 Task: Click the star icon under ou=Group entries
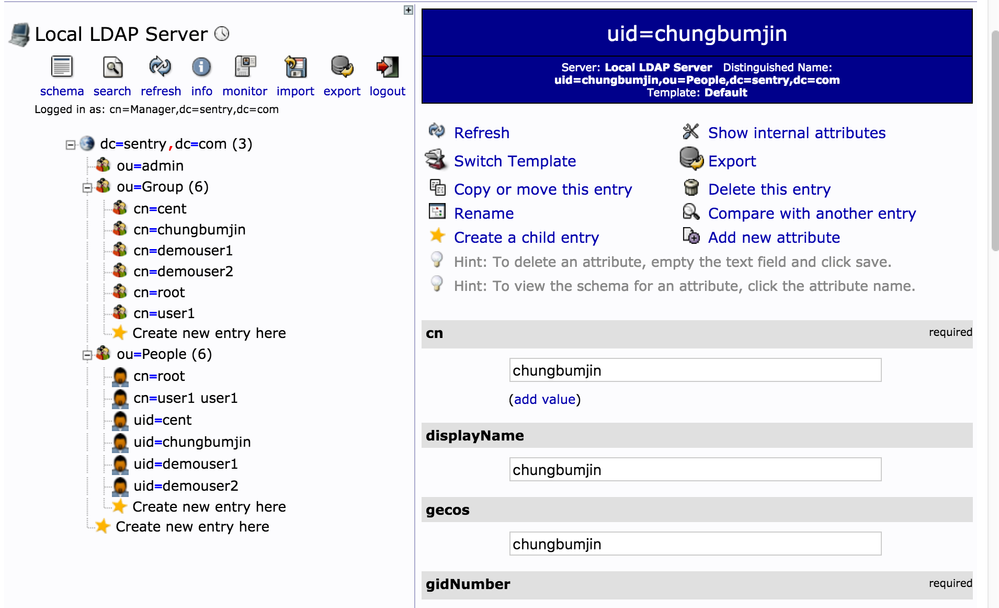[119, 333]
